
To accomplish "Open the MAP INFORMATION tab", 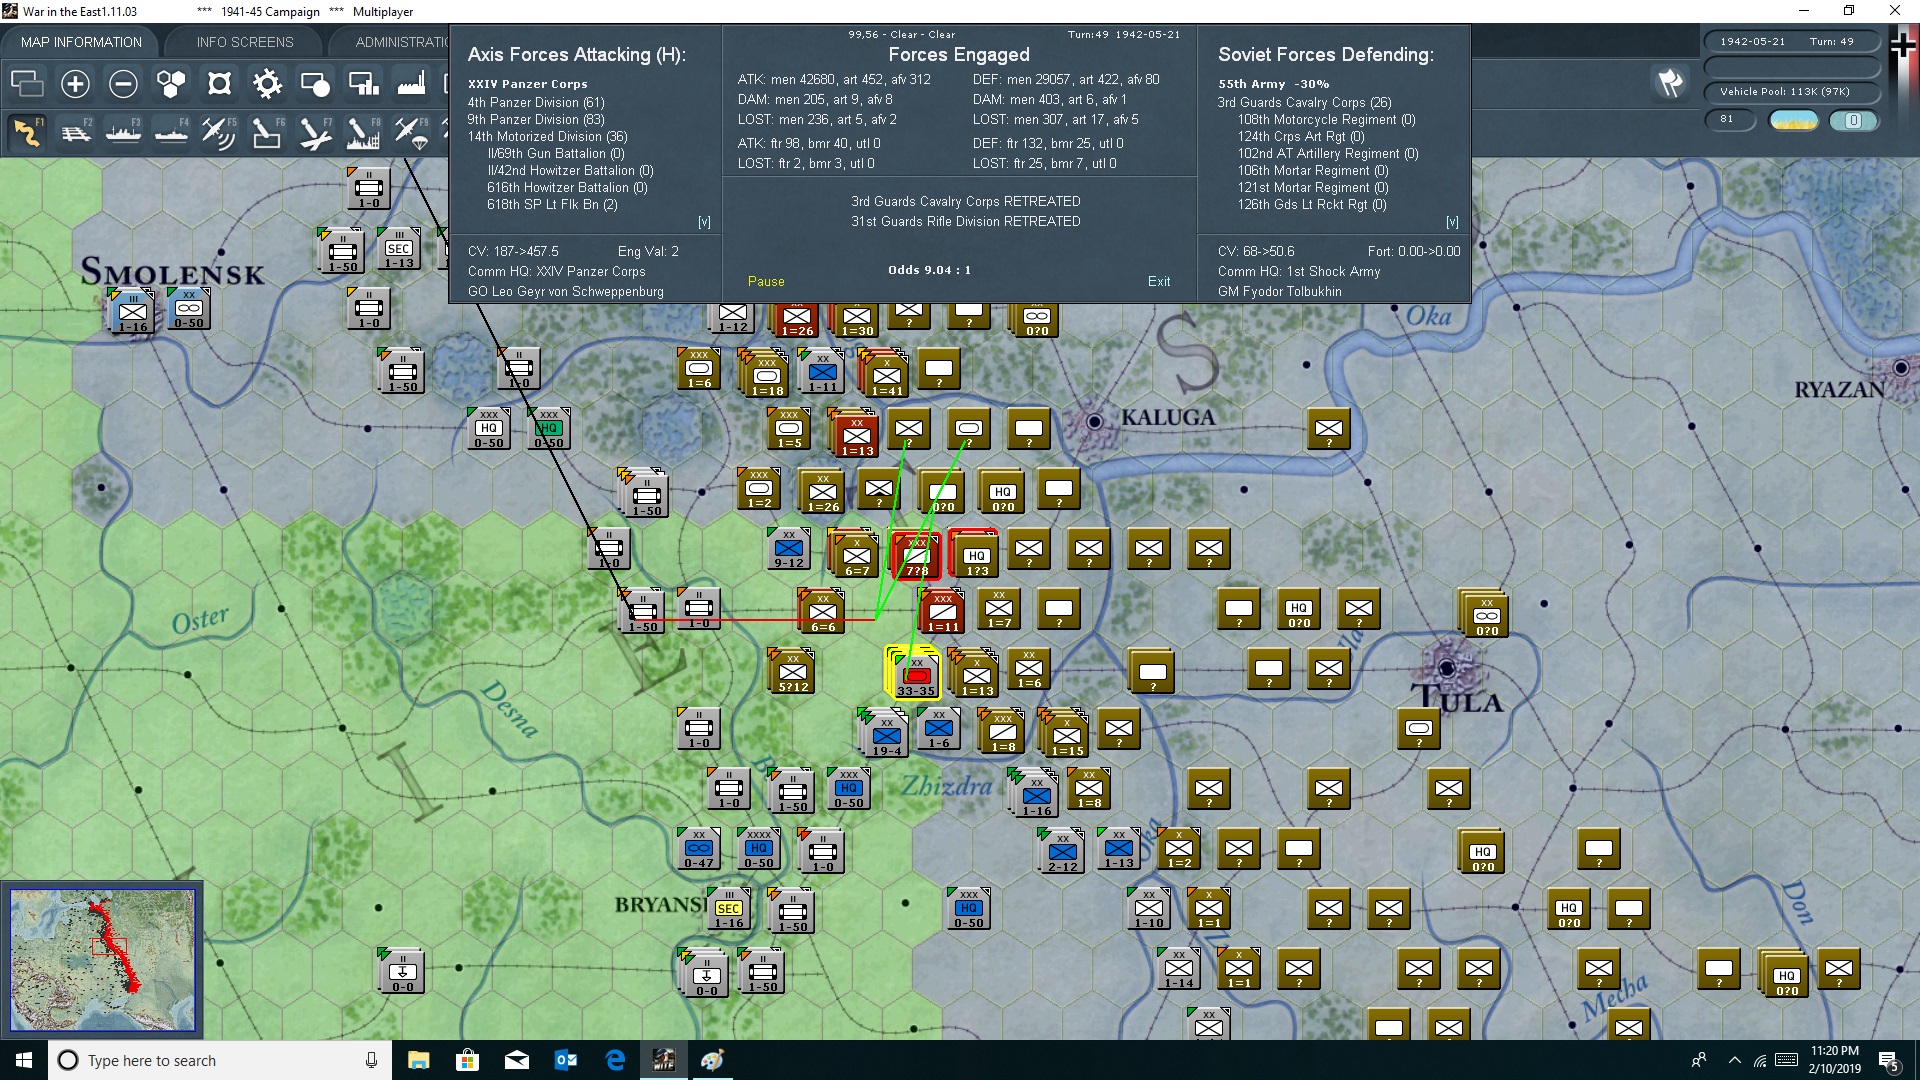I will click(x=81, y=42).
